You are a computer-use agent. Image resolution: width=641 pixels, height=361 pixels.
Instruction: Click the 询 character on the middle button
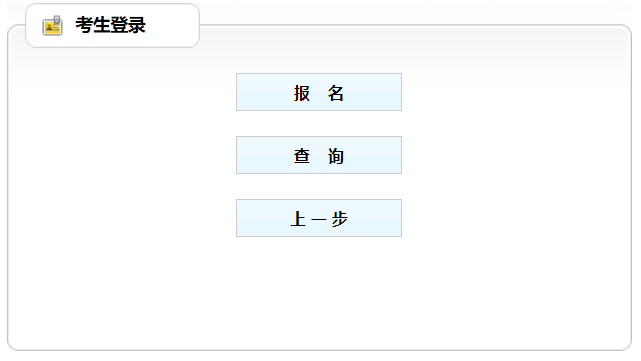point(336,156)
